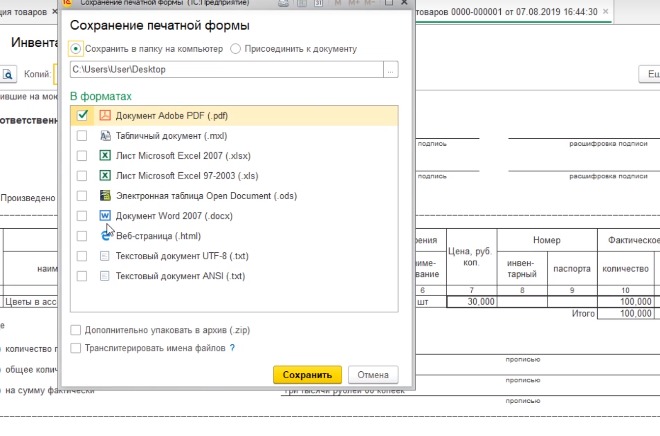This screenshot has width=660, height=436.
Task: Click the MXL spreadsheet document icon
Action: click(x=104, y=135)
